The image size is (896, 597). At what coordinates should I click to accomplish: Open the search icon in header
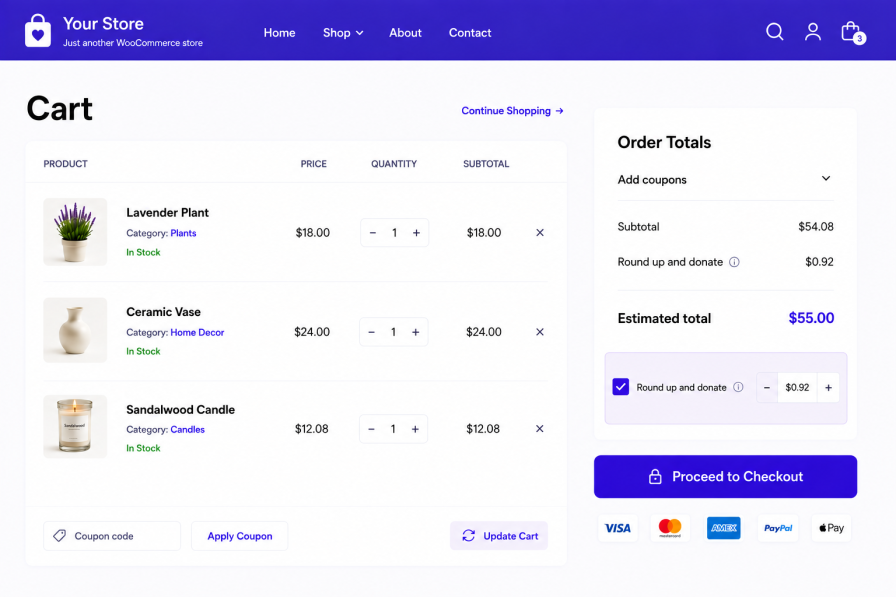click(x=774, y=31)
